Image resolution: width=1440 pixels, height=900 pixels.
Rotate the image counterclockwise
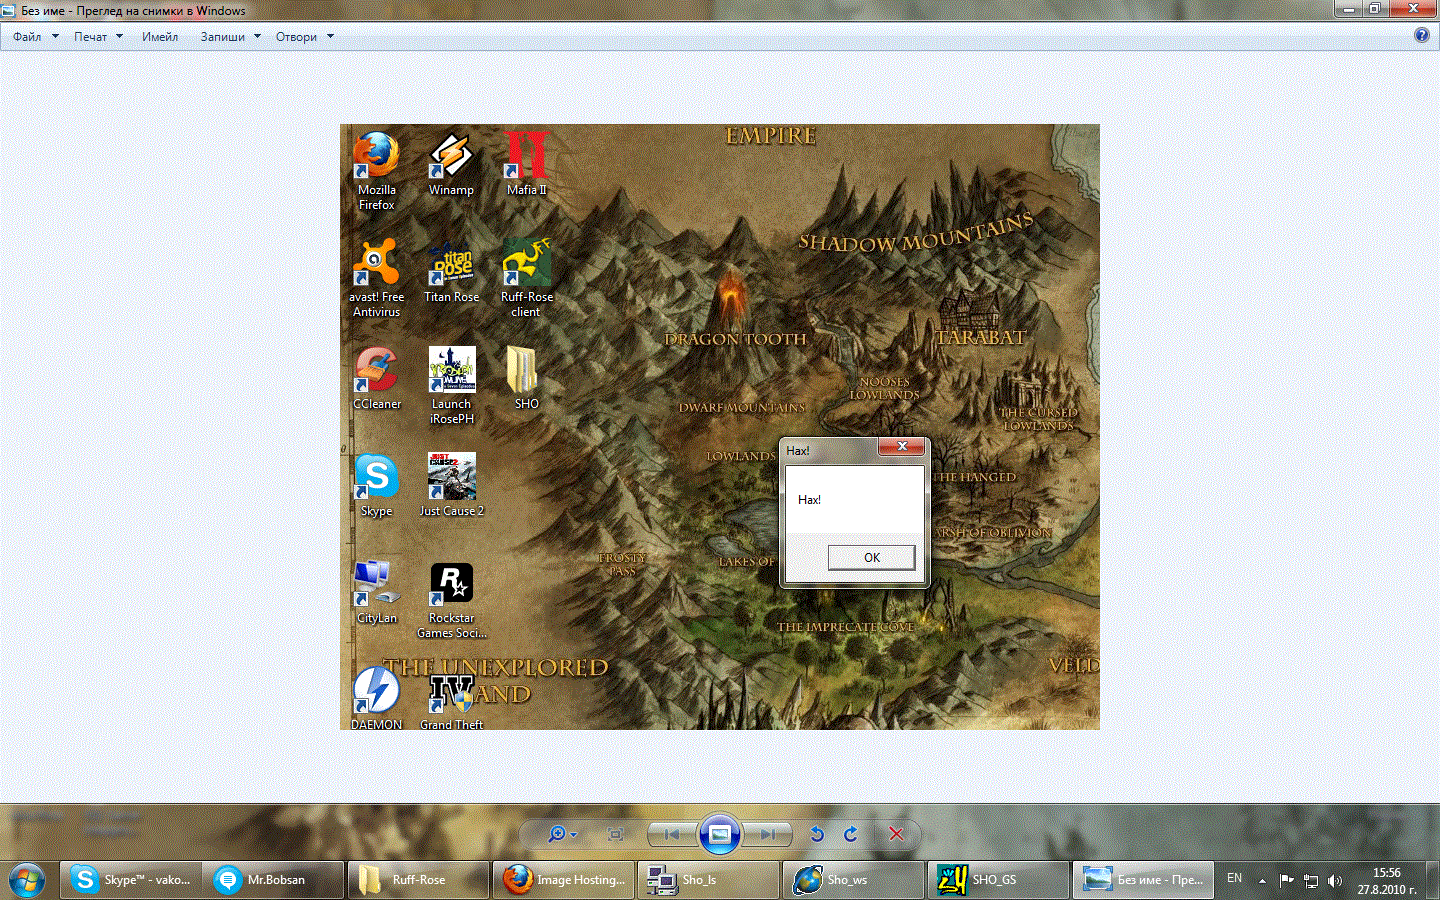pos(817,834)
